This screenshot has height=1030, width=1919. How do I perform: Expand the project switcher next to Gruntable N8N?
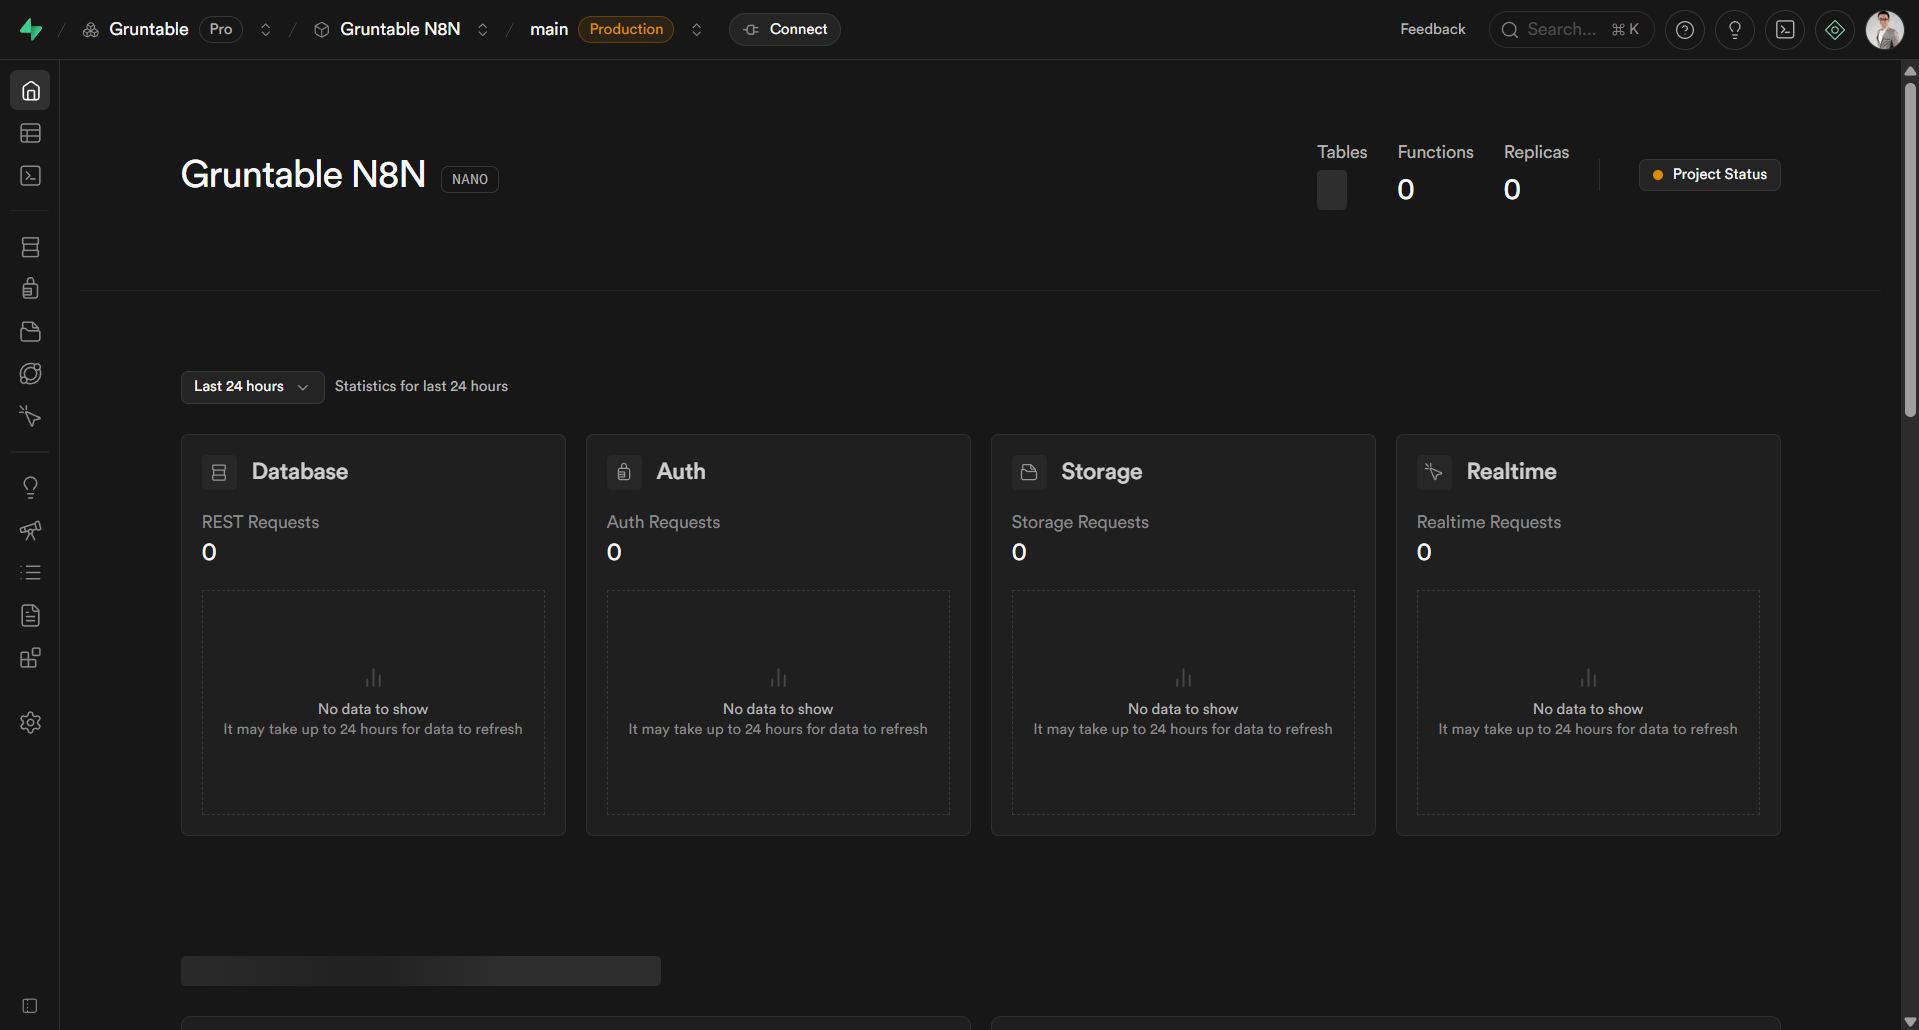pos(483,30)
